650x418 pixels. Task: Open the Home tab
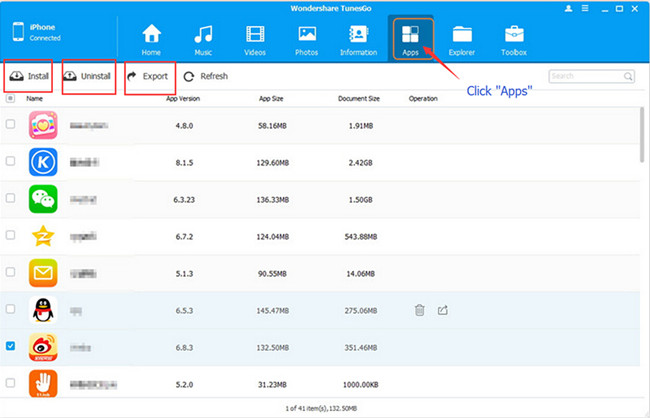[151, 40]
